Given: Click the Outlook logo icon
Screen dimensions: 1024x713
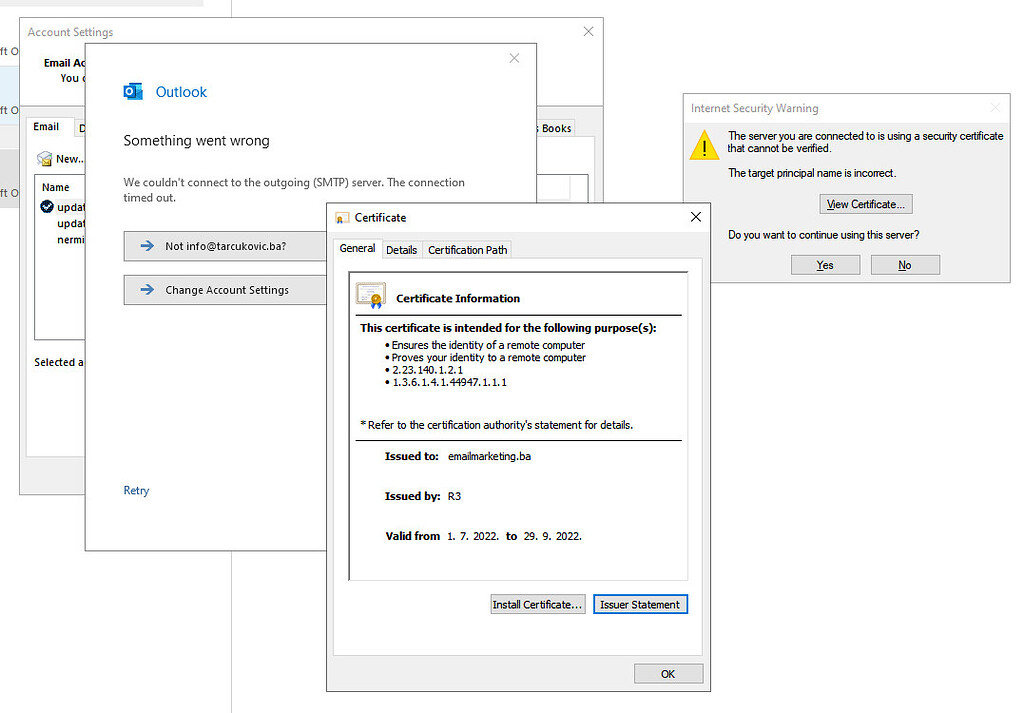Looking at the screenshot, I should tap(133, 92).
